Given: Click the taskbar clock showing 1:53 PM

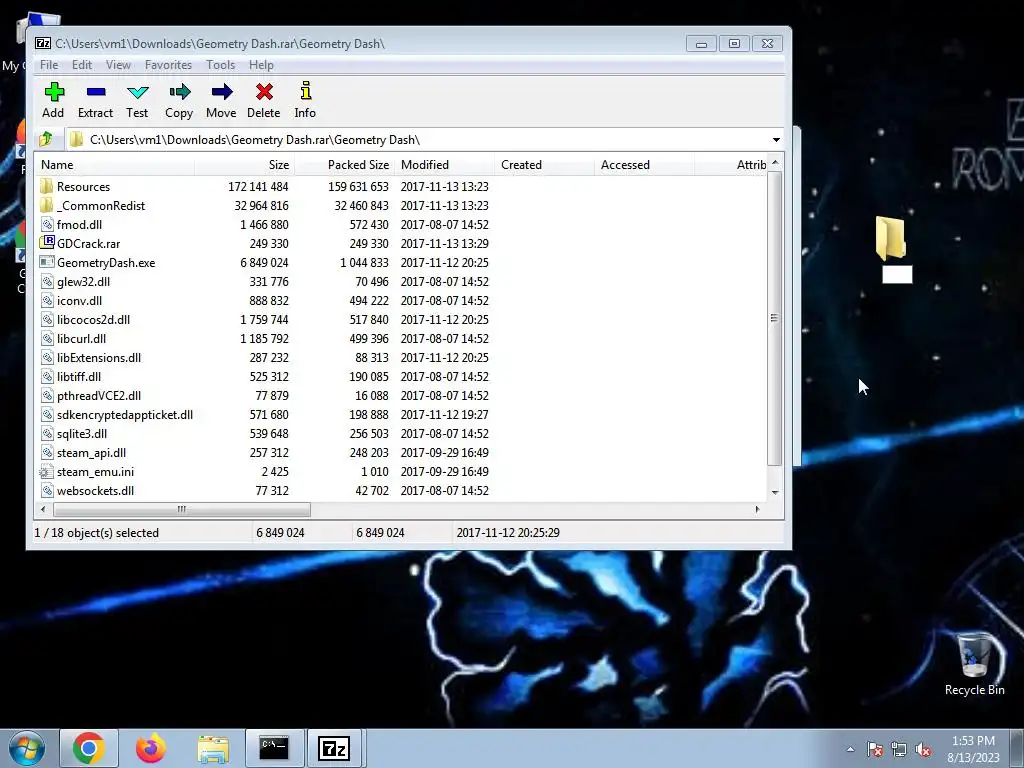Looking at the screenshot, I should (x=973, y=748).
